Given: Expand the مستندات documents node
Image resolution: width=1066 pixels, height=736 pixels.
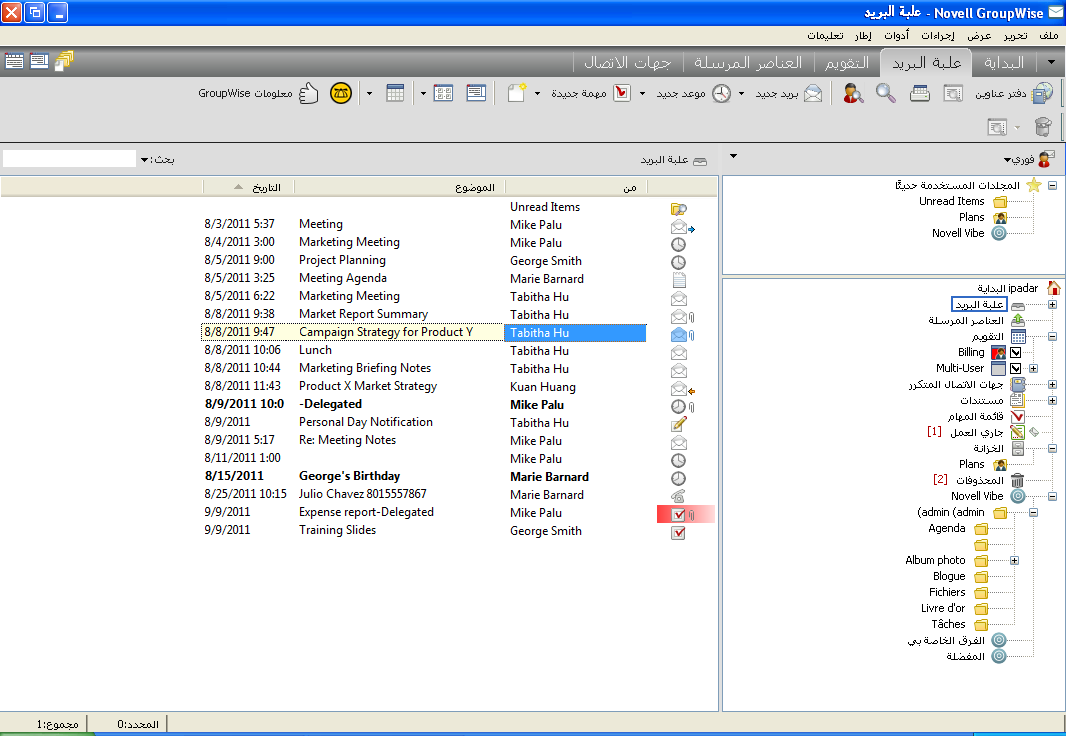Looking at the screenshot, I should coord(1052,400).
